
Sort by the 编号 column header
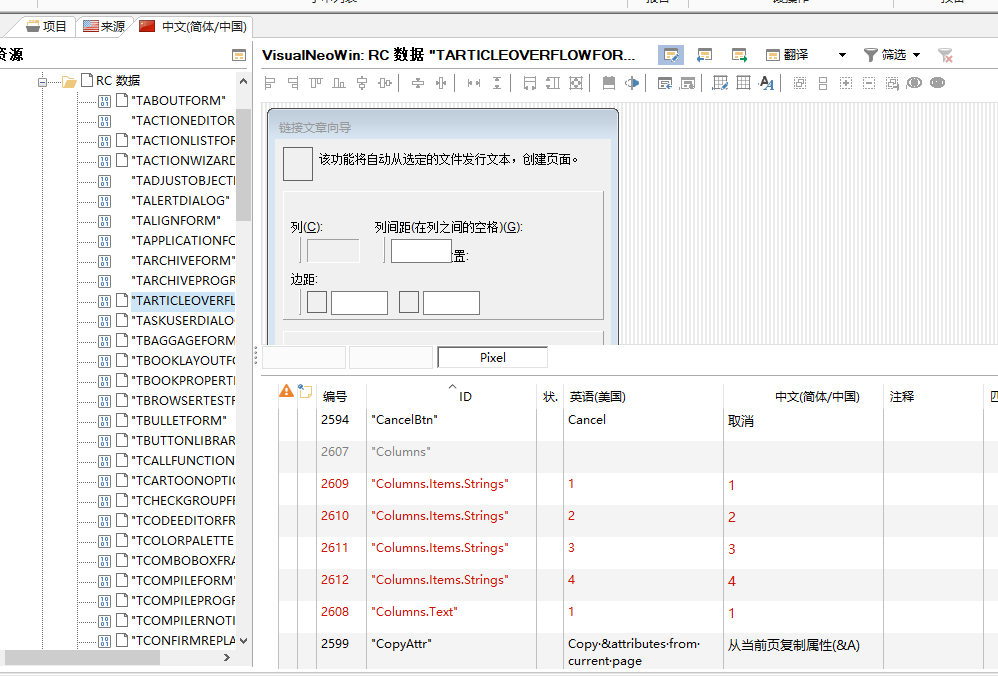(x=335, y=397)
